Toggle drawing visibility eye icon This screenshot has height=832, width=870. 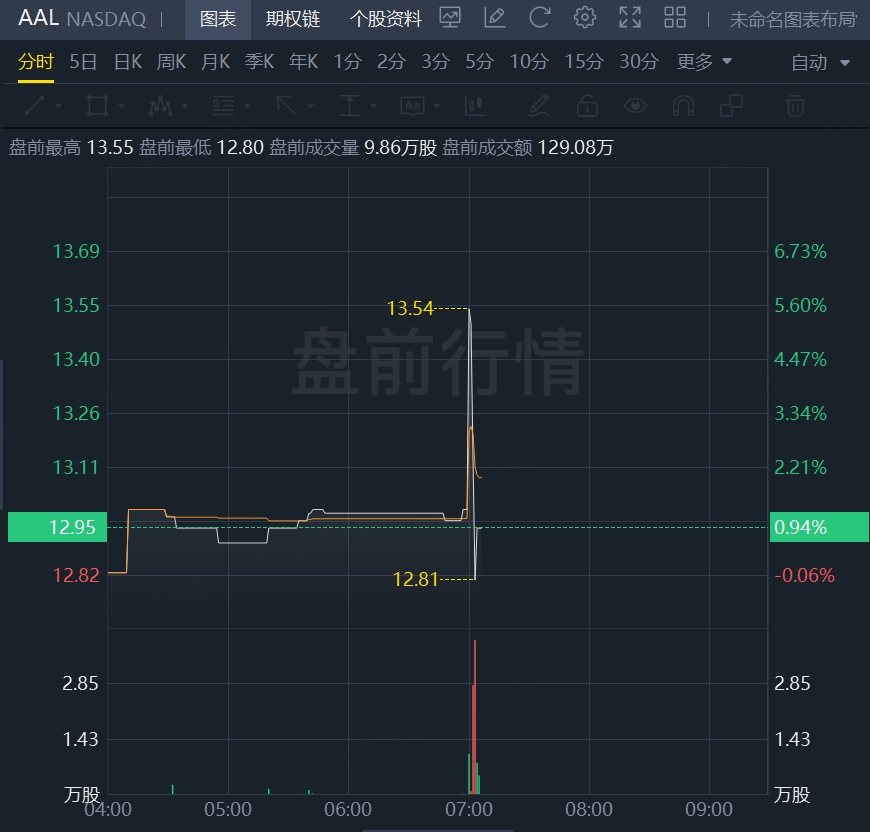point(635,105)
